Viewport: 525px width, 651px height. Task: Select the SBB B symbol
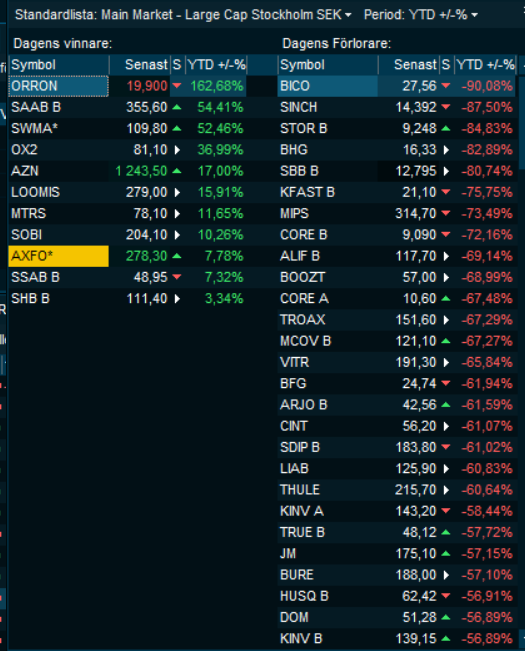pyautogui.click(x=299, y=171)
